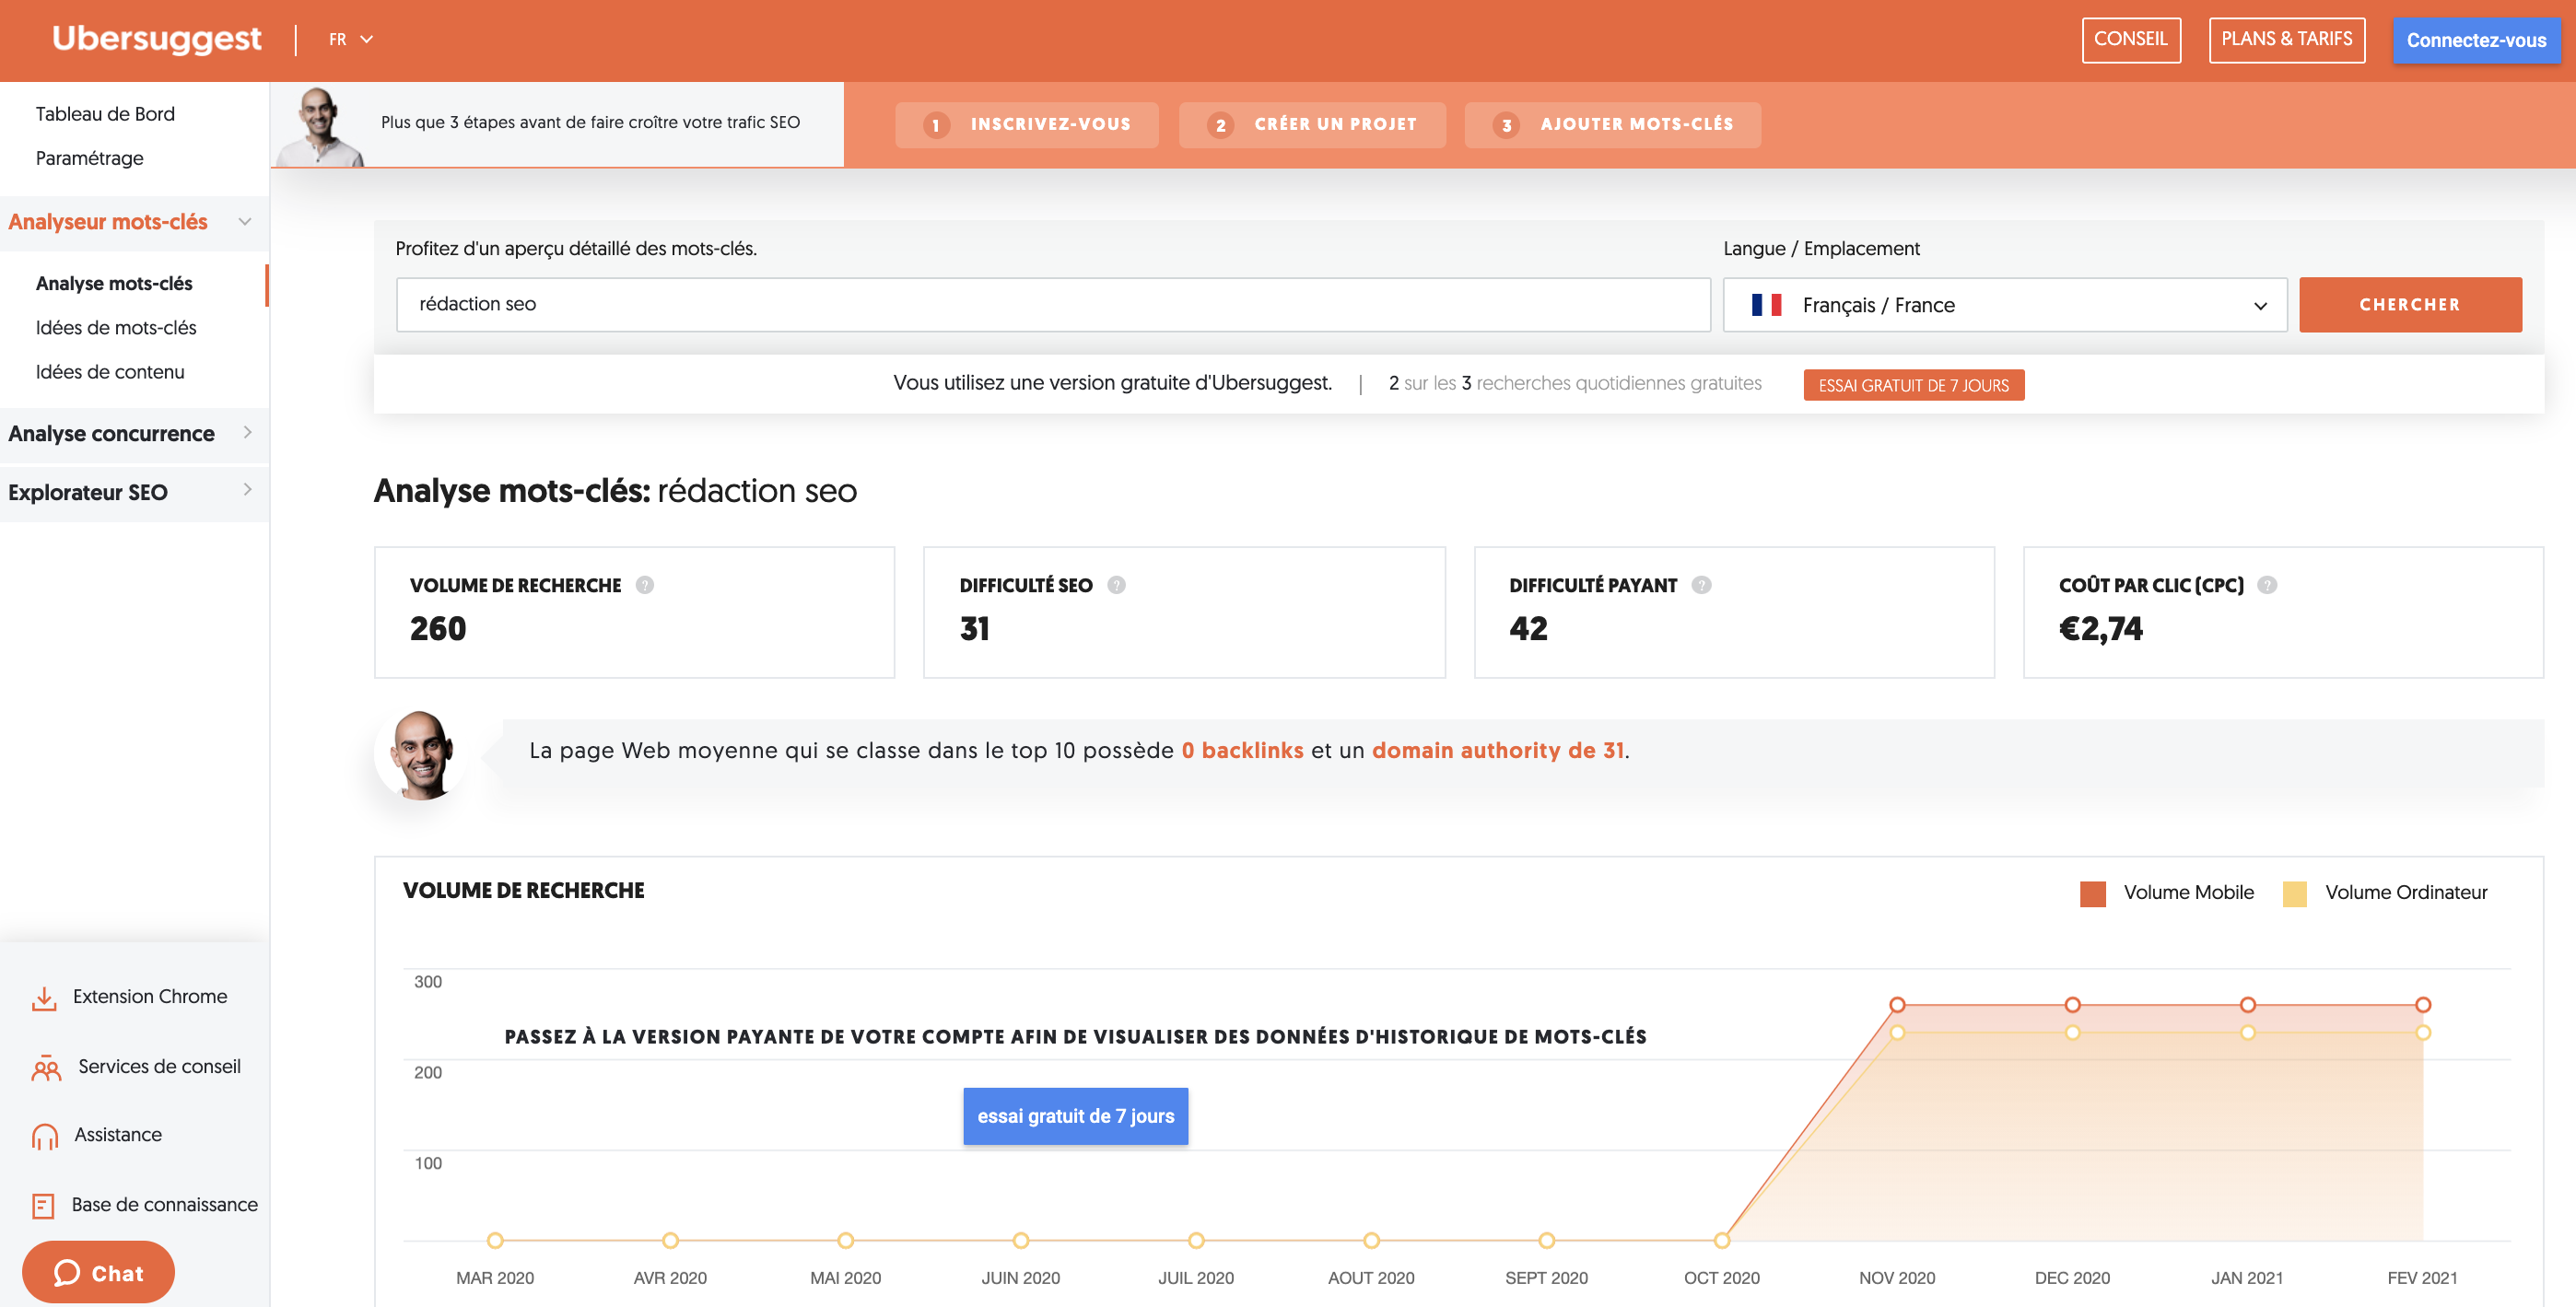Click the FEV 2021 mobile data point

point(2423,1005)
